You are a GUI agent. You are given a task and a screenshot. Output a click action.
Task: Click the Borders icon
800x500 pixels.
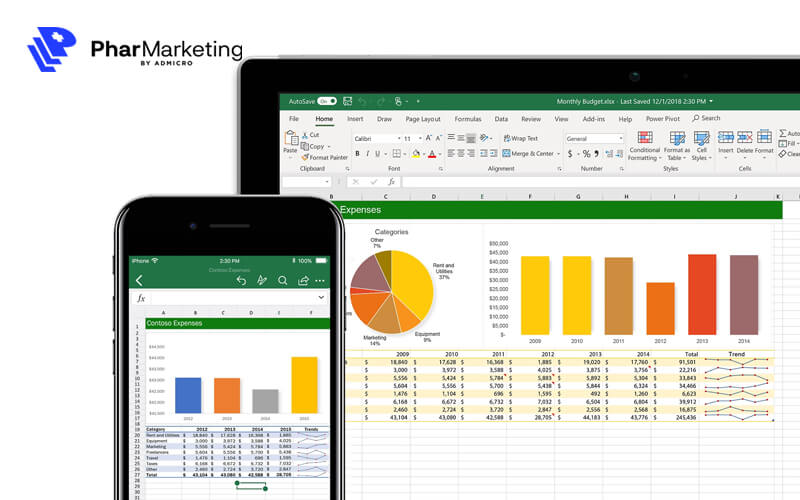(396, 154)
